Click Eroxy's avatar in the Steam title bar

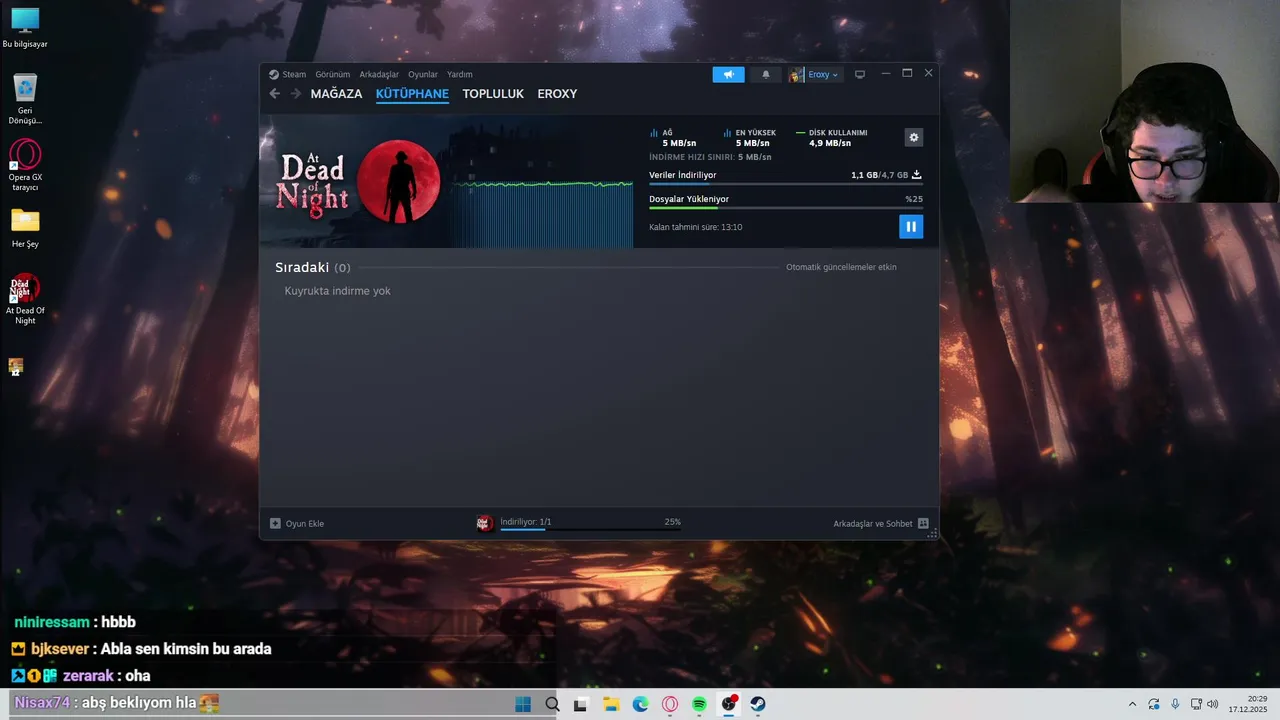point(796,74)
